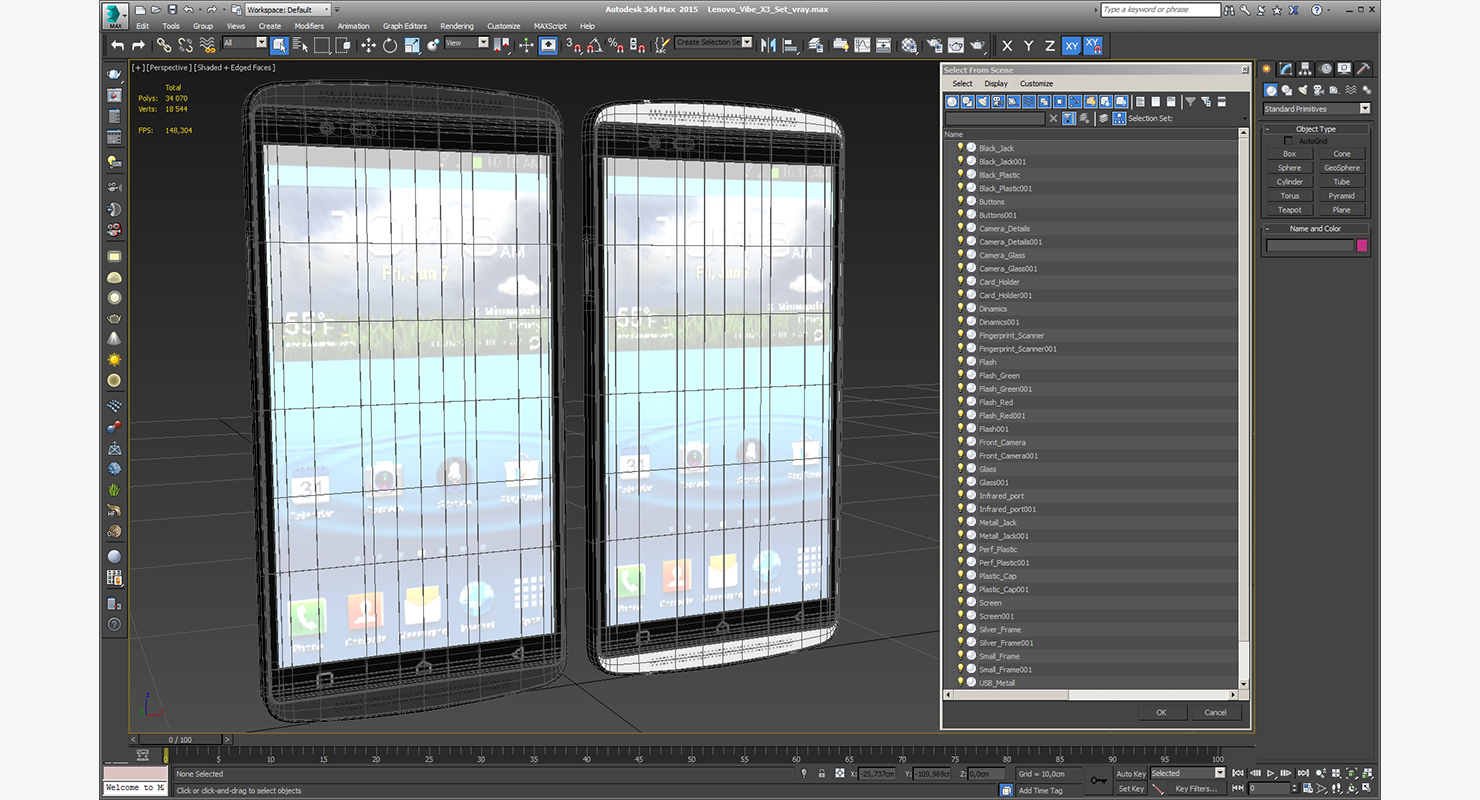Choose the Select and Rotate tool

point(389,45)
